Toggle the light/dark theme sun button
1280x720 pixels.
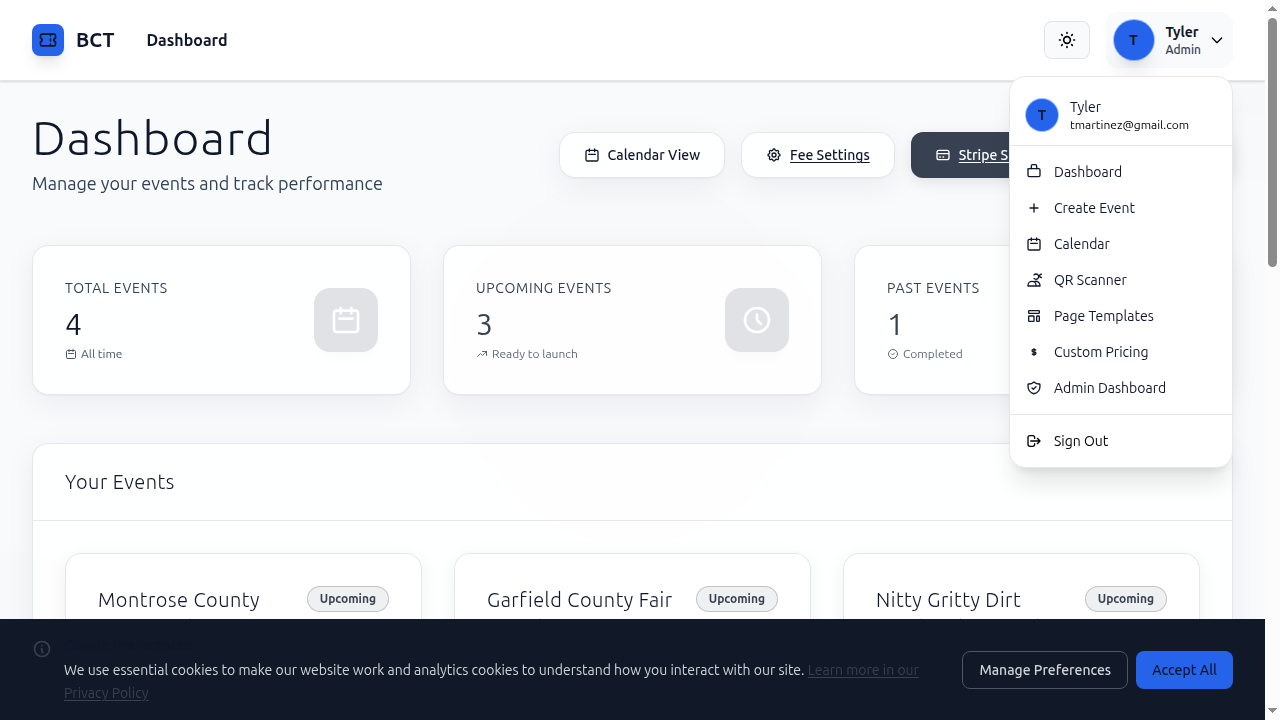(x=1067, y=40)
